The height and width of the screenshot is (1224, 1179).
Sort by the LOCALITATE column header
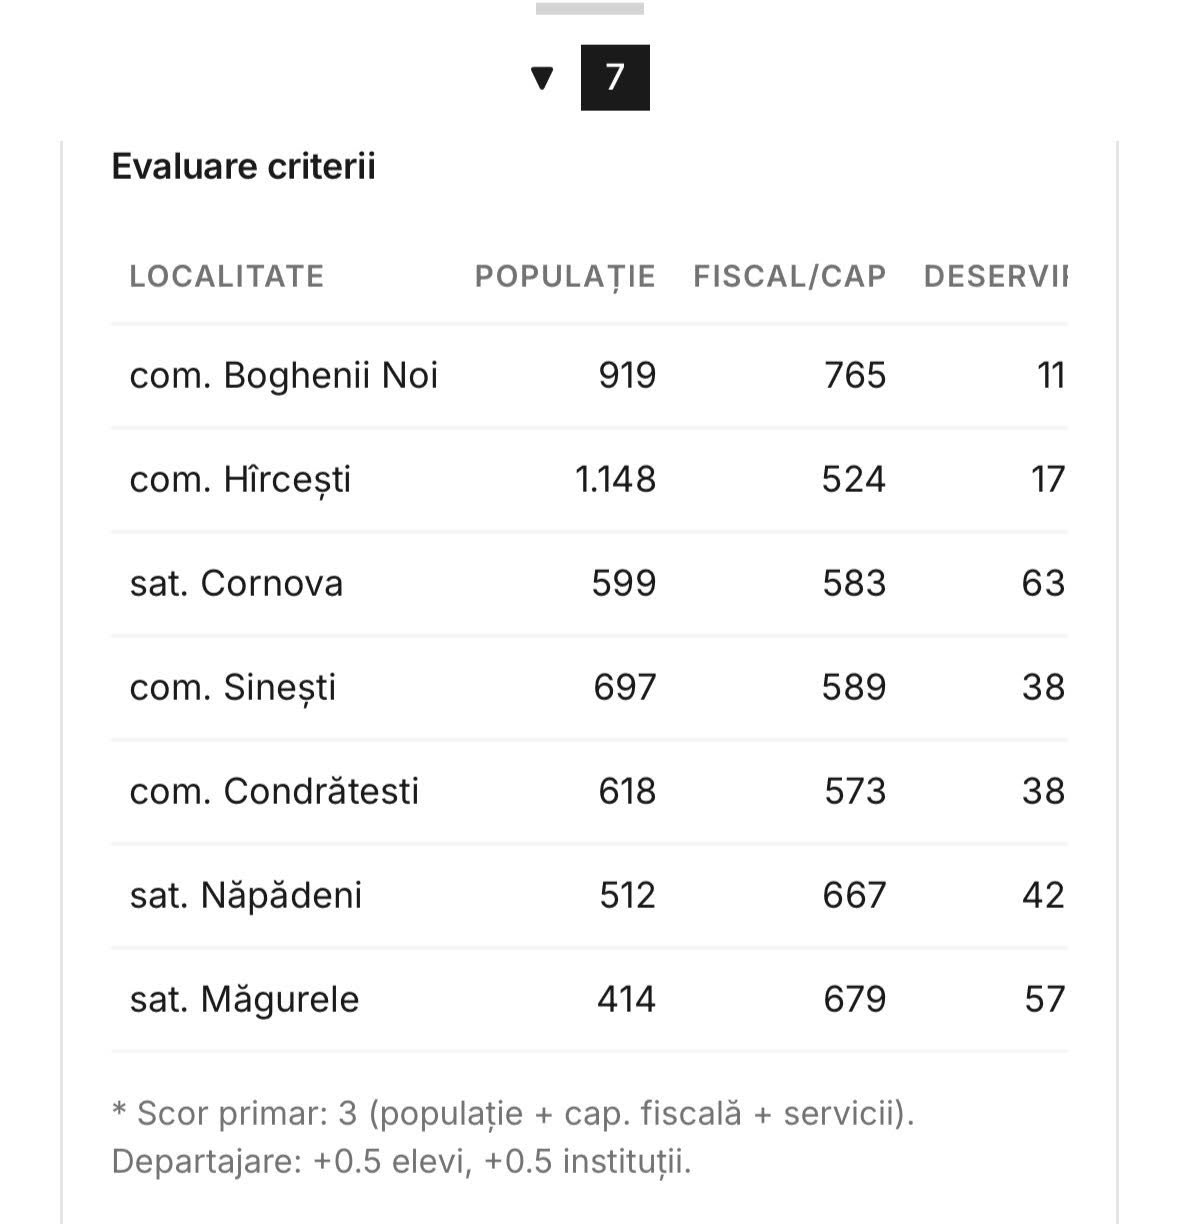point(227,276)
